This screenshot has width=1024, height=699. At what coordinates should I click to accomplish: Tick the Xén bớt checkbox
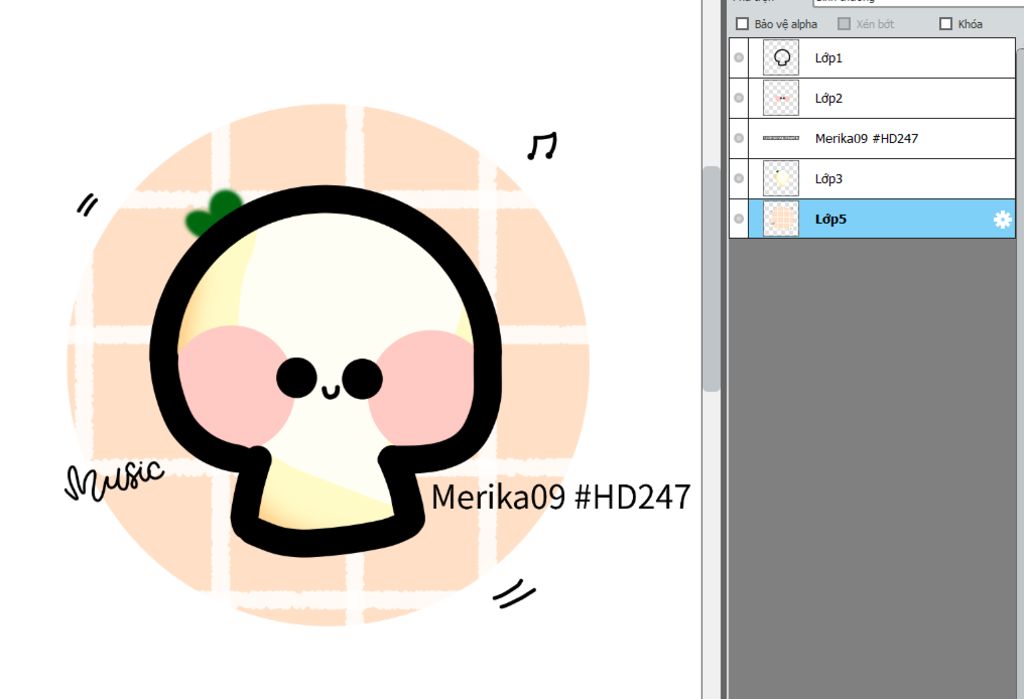point(844,24)
